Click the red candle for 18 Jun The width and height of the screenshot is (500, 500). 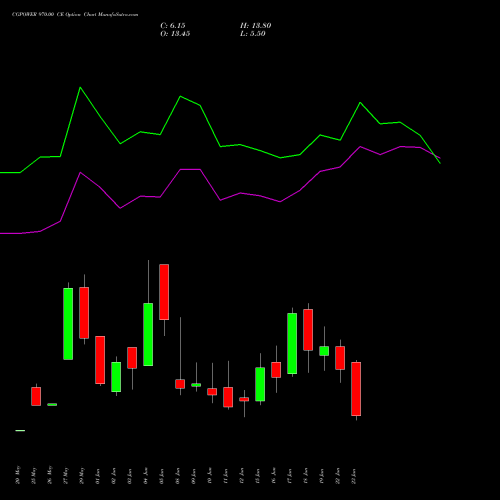click(308, 330)
